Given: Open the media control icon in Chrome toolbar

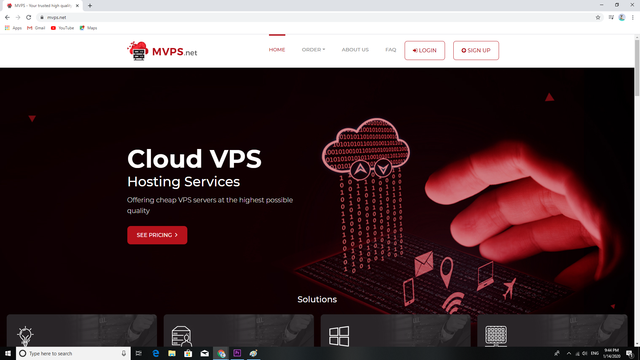Looking at the screenshot, I should pyautogui.click(x=611, y=17).
